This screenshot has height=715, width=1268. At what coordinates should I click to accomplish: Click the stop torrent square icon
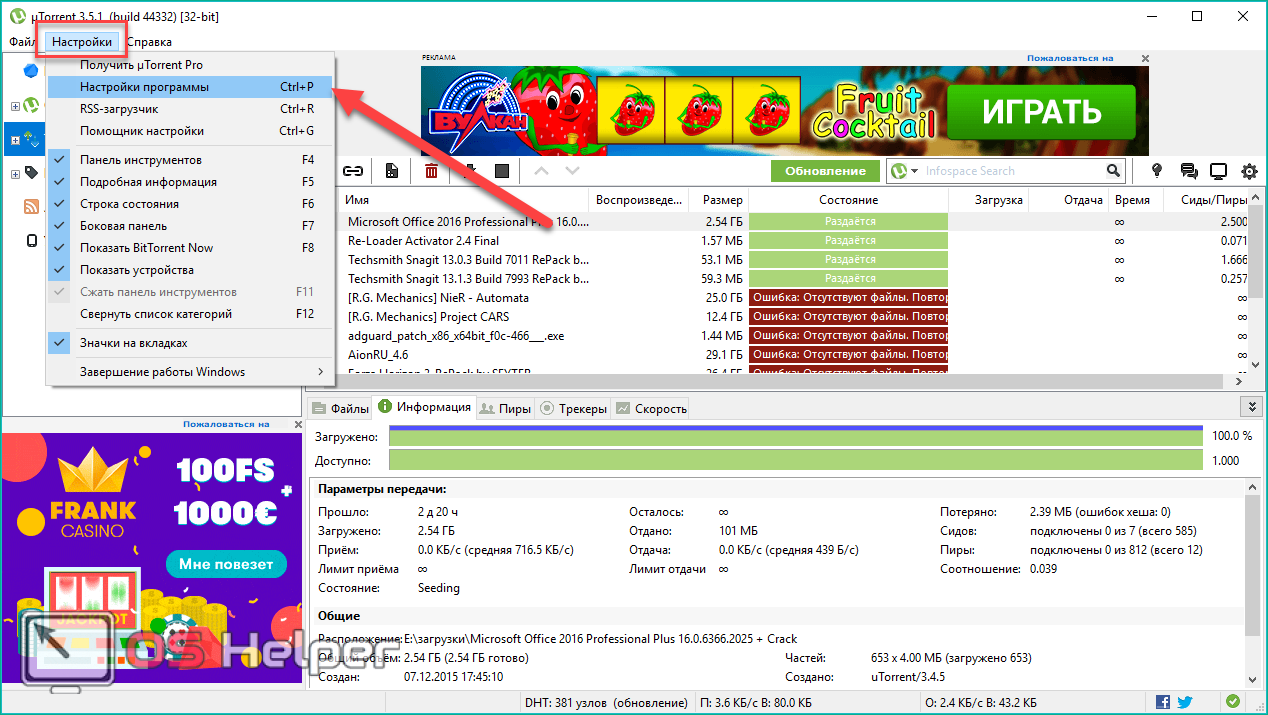tap(502, 171)
